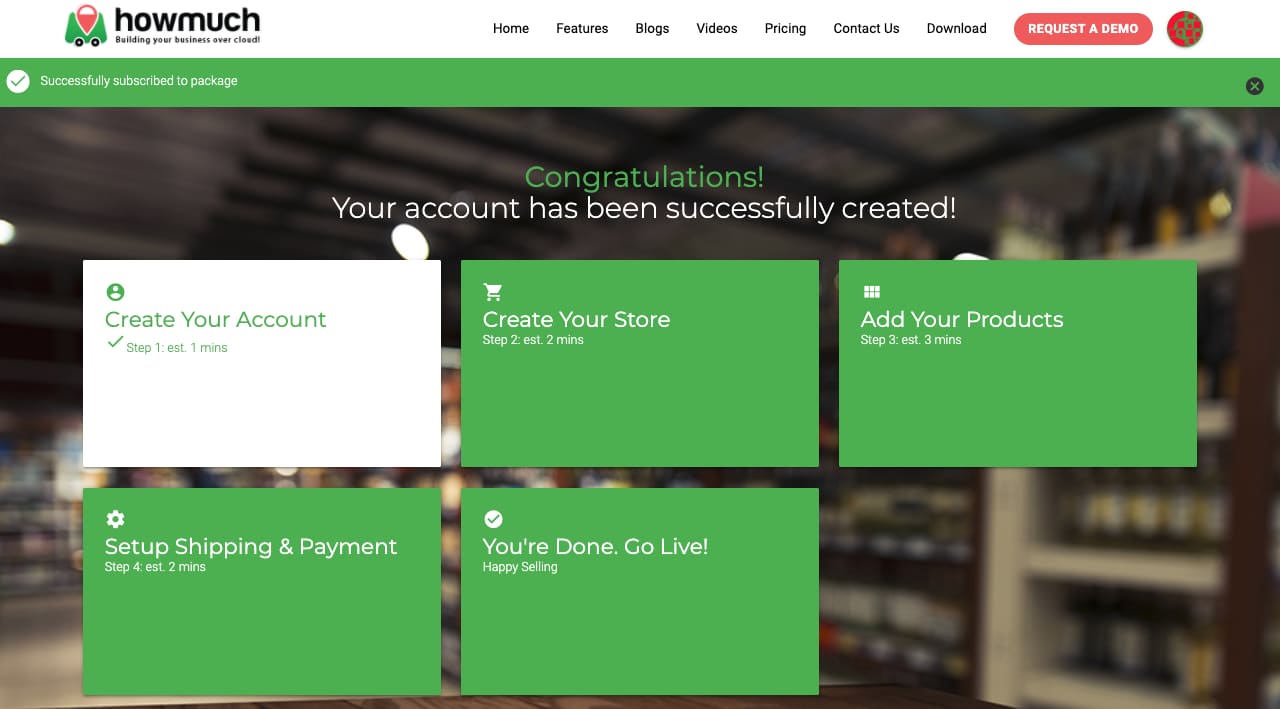The image size is (1280, 709).
Task: Open the Download link in the navigation
Action: coord(956,28)
